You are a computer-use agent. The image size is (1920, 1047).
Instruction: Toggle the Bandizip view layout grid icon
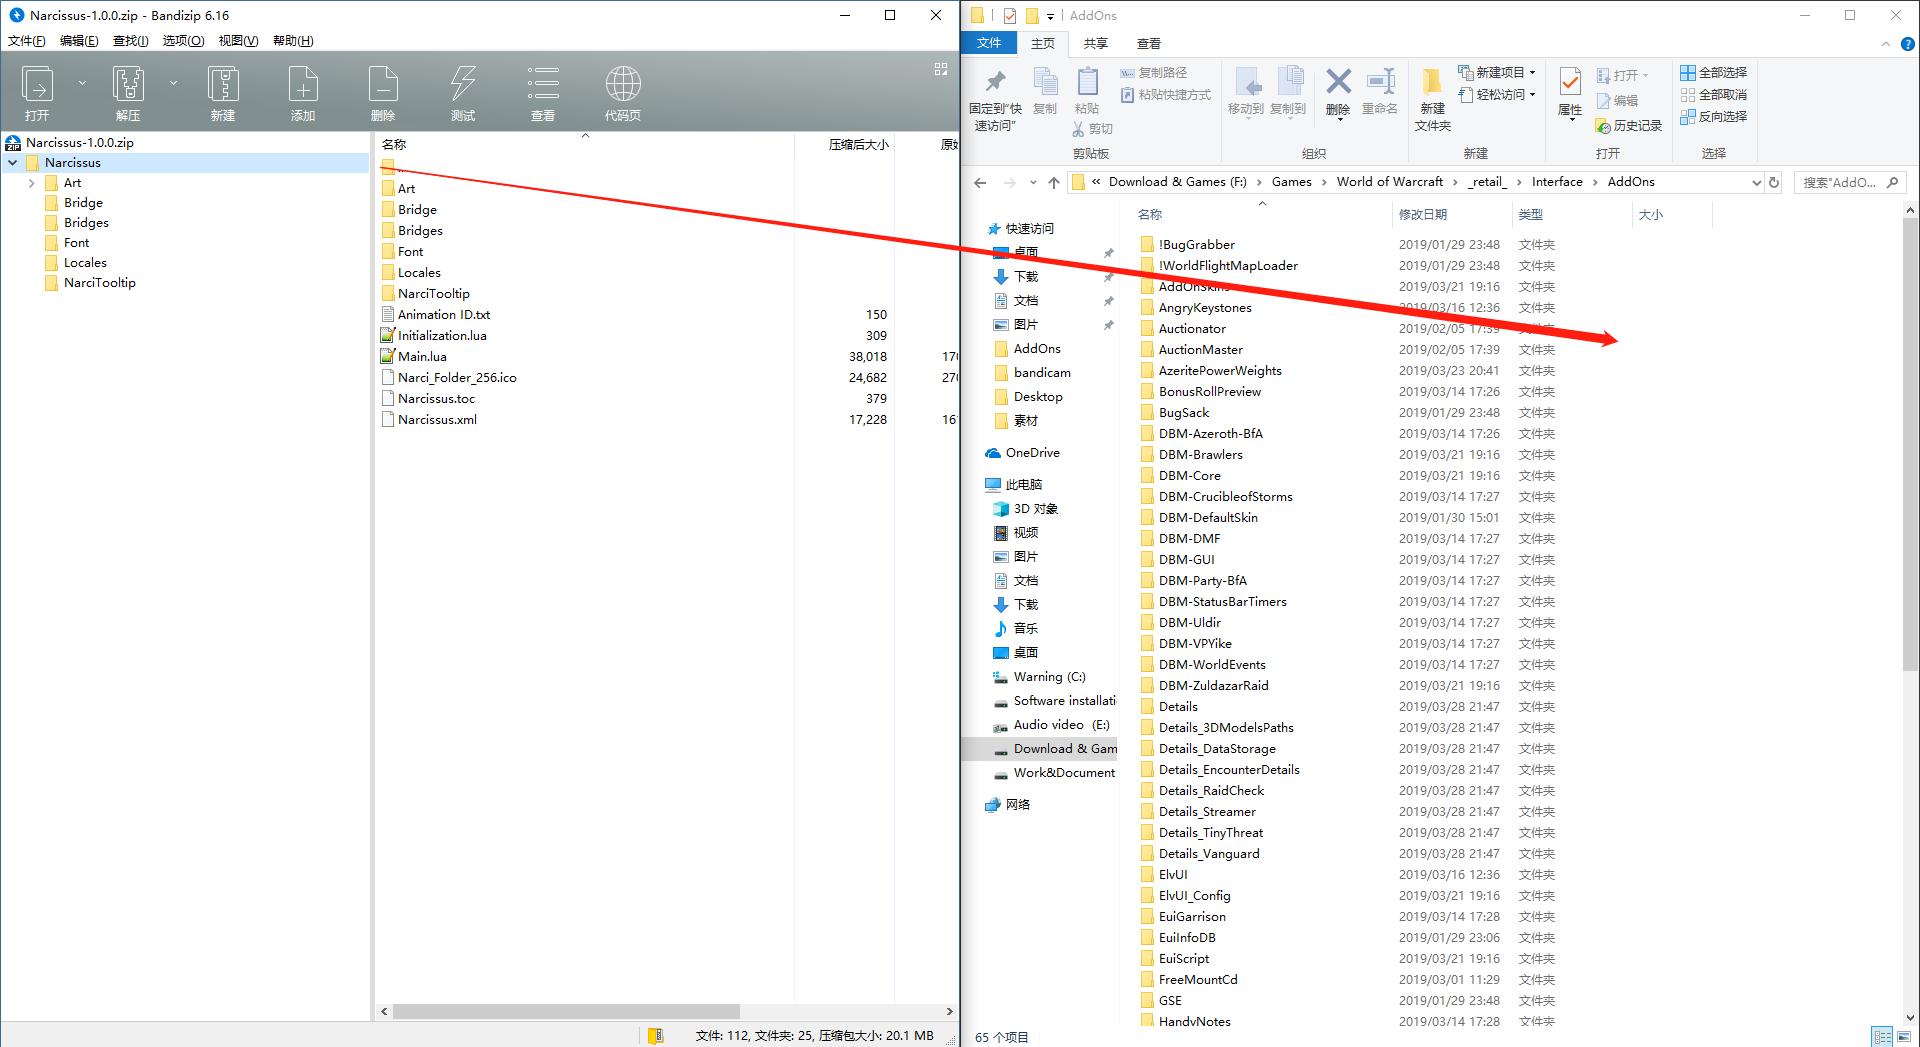coord(940,69)
